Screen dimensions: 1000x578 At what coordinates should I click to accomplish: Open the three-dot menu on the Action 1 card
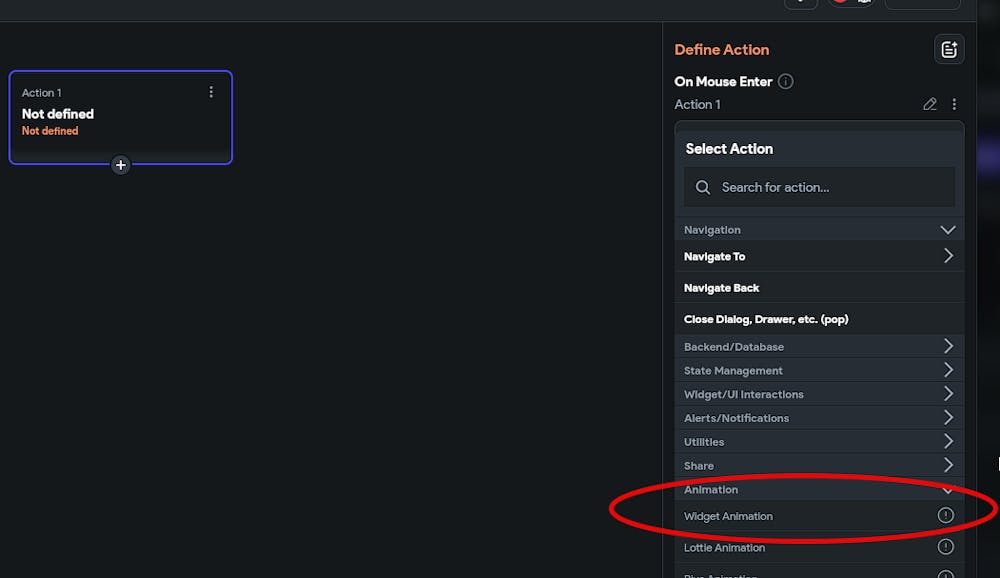[x=211, y=91]
